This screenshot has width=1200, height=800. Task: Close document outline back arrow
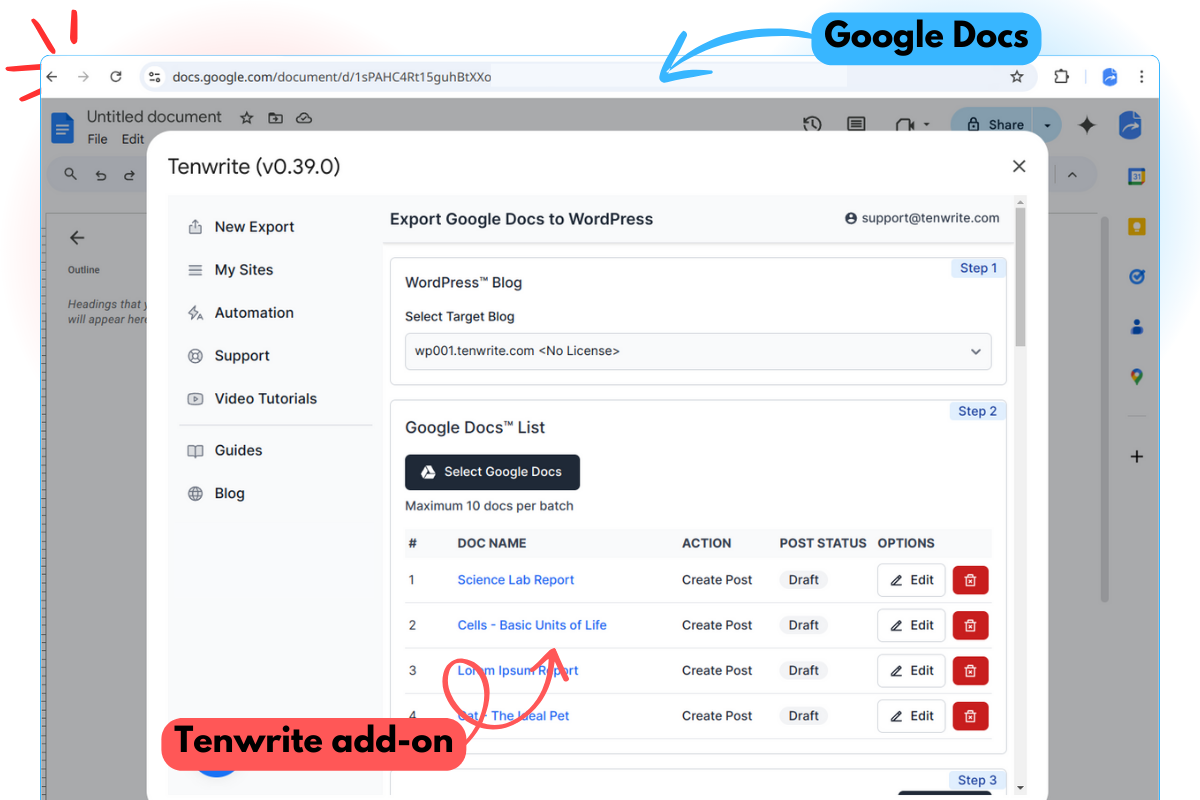[77, 238]
